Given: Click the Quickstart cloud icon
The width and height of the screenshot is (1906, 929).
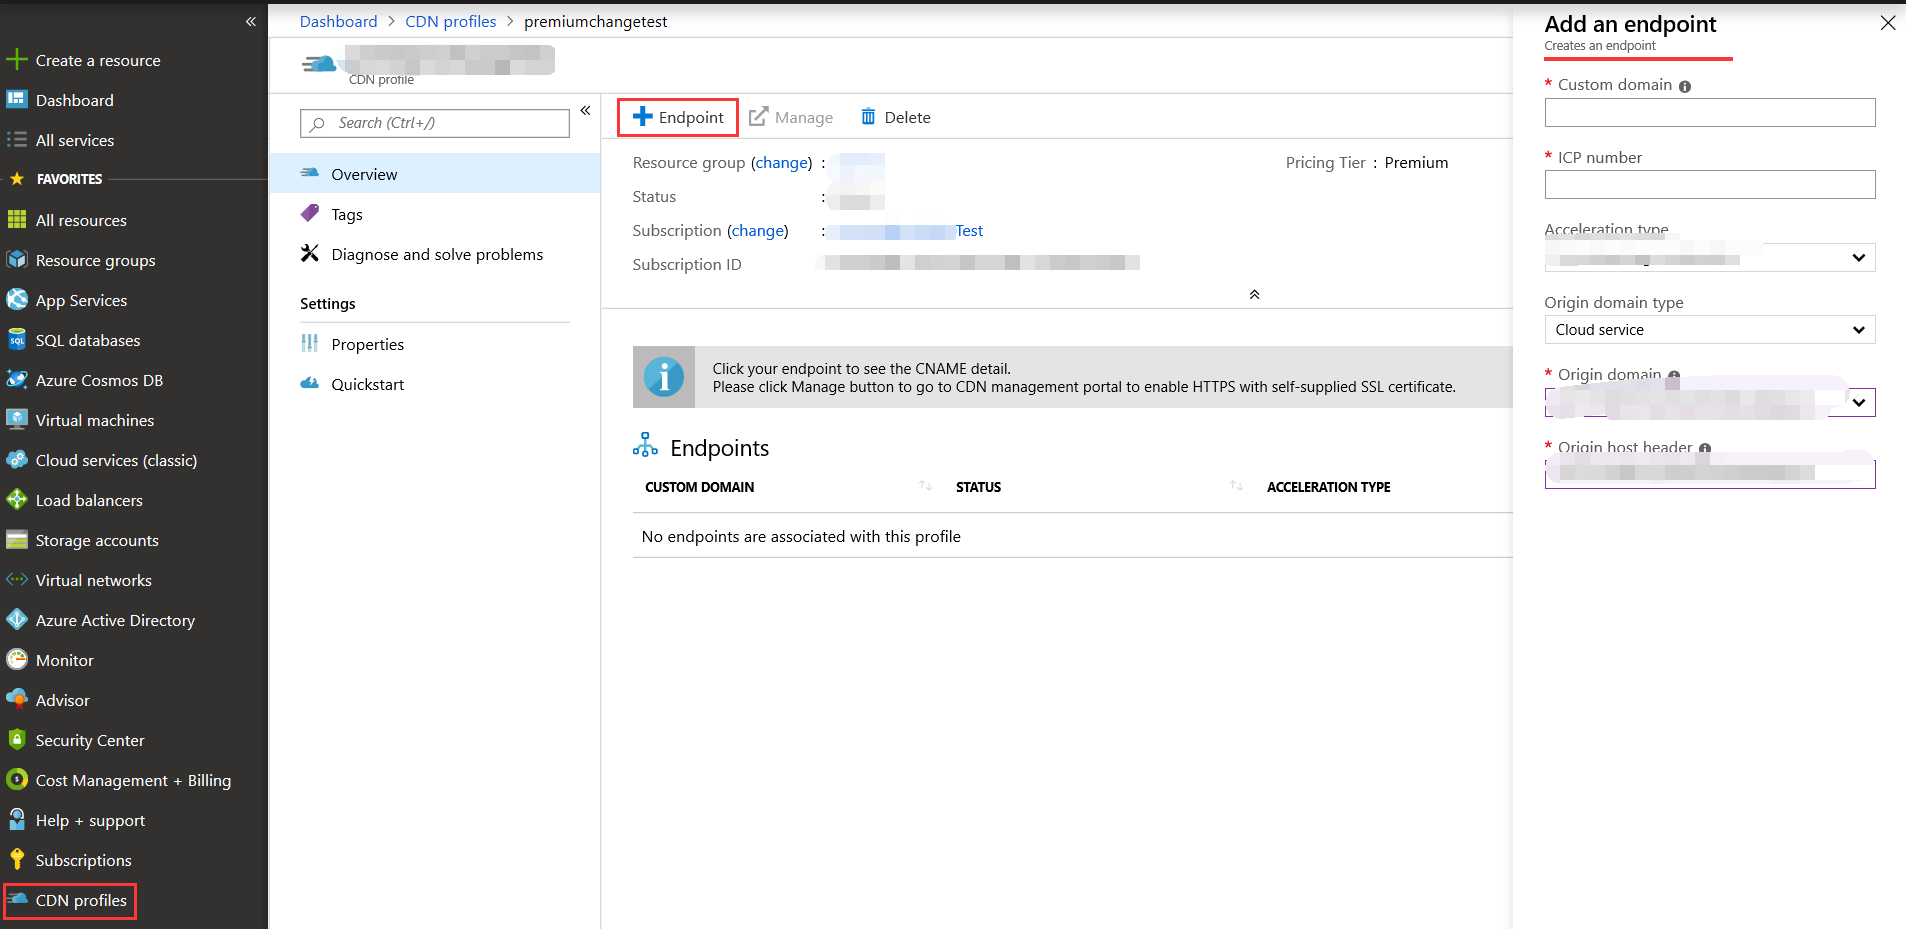Looking at the screenshot, I should pos(310,384).
